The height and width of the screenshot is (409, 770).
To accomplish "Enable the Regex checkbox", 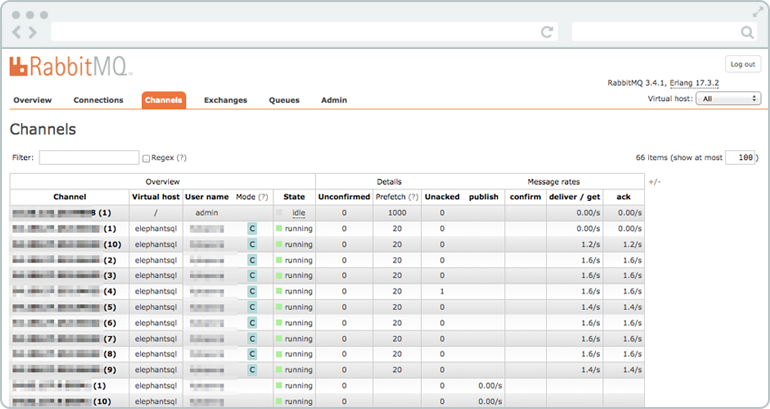I will (146, 158).
